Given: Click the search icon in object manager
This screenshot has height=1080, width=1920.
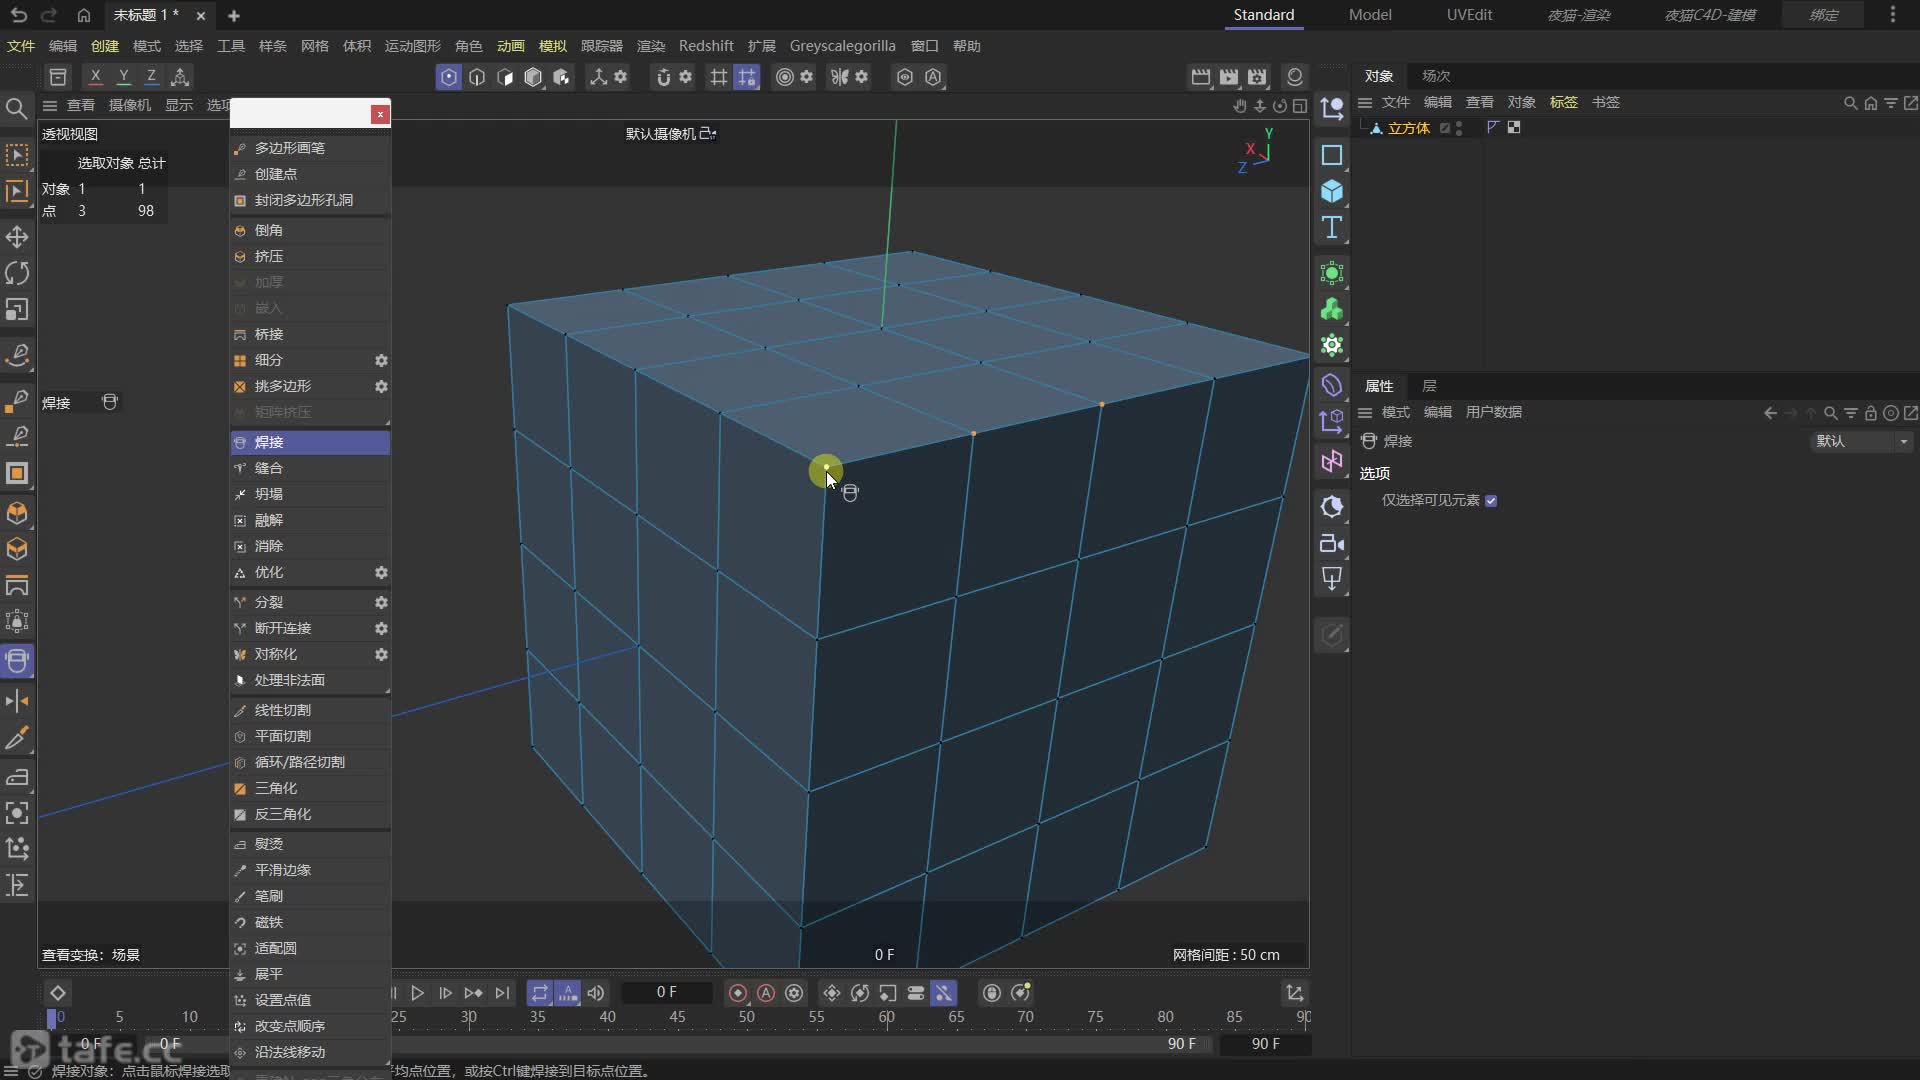Looking at the screenshot, I should (x=1850, y=103).
